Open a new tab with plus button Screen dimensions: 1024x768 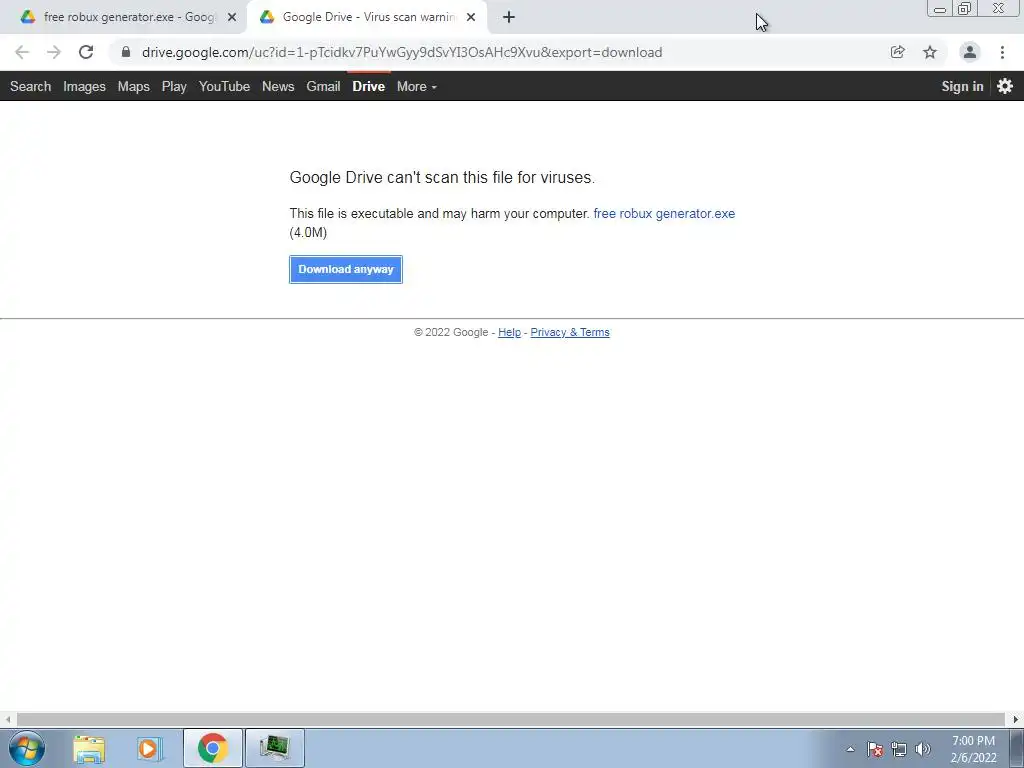tap(509, 17)
